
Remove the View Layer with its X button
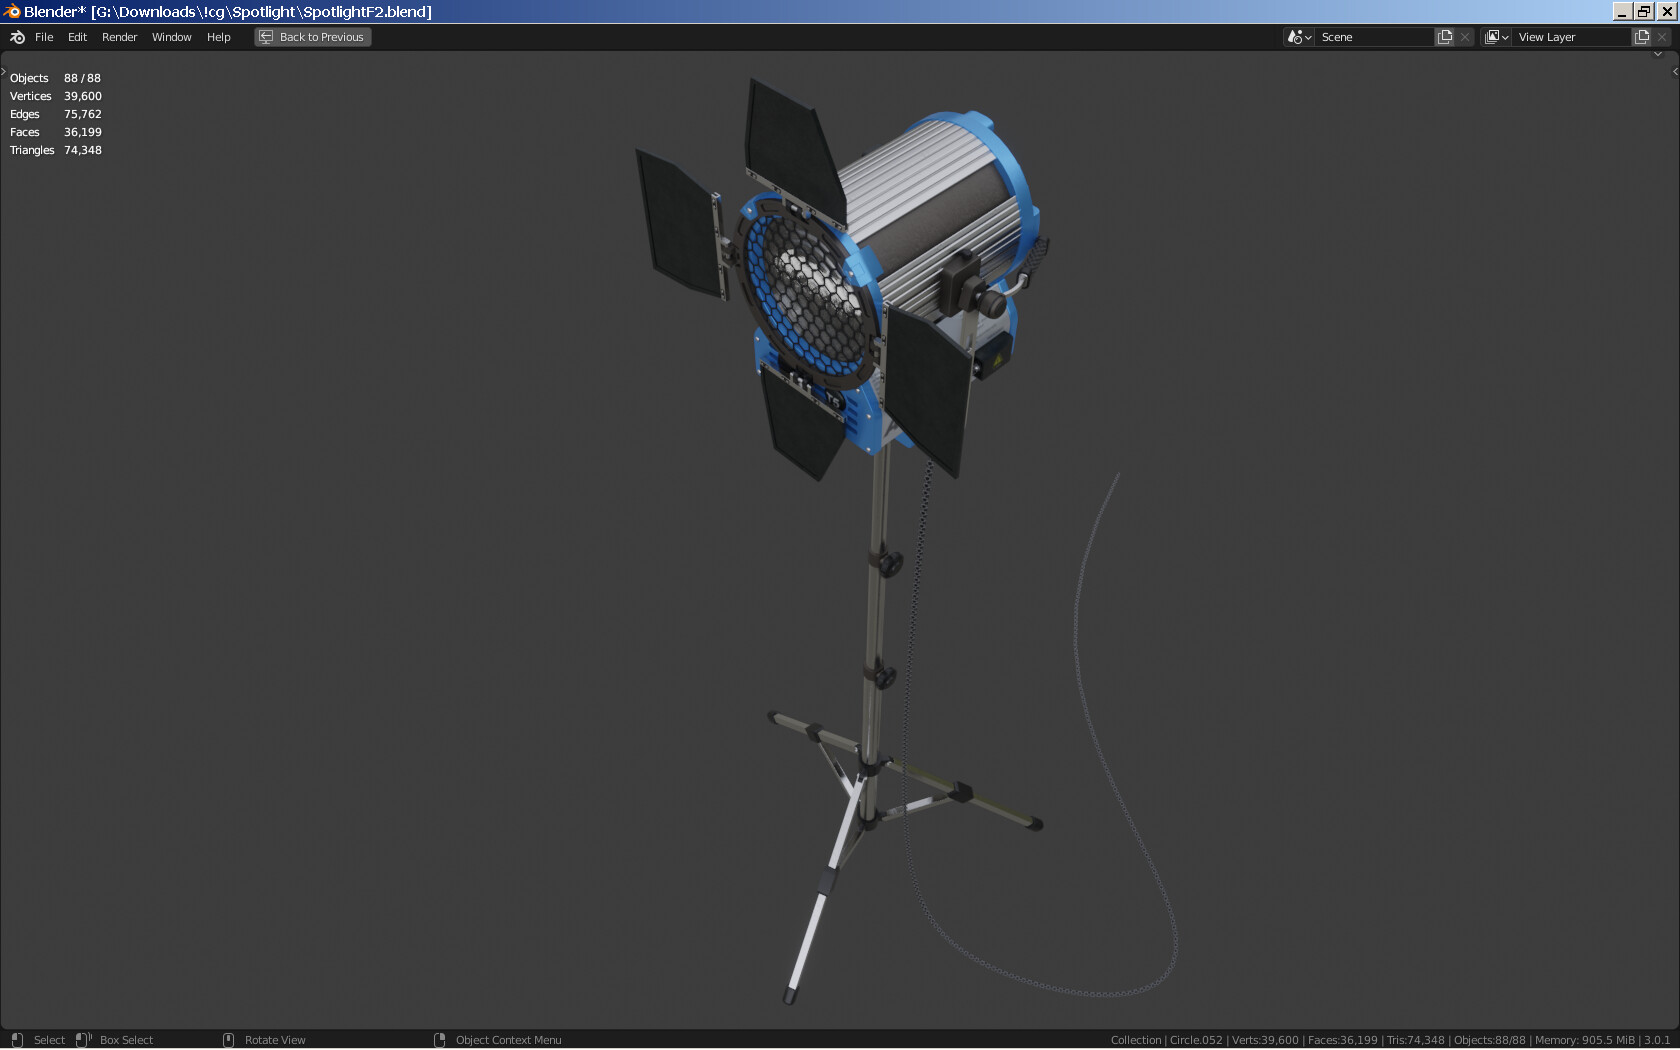1662,37
